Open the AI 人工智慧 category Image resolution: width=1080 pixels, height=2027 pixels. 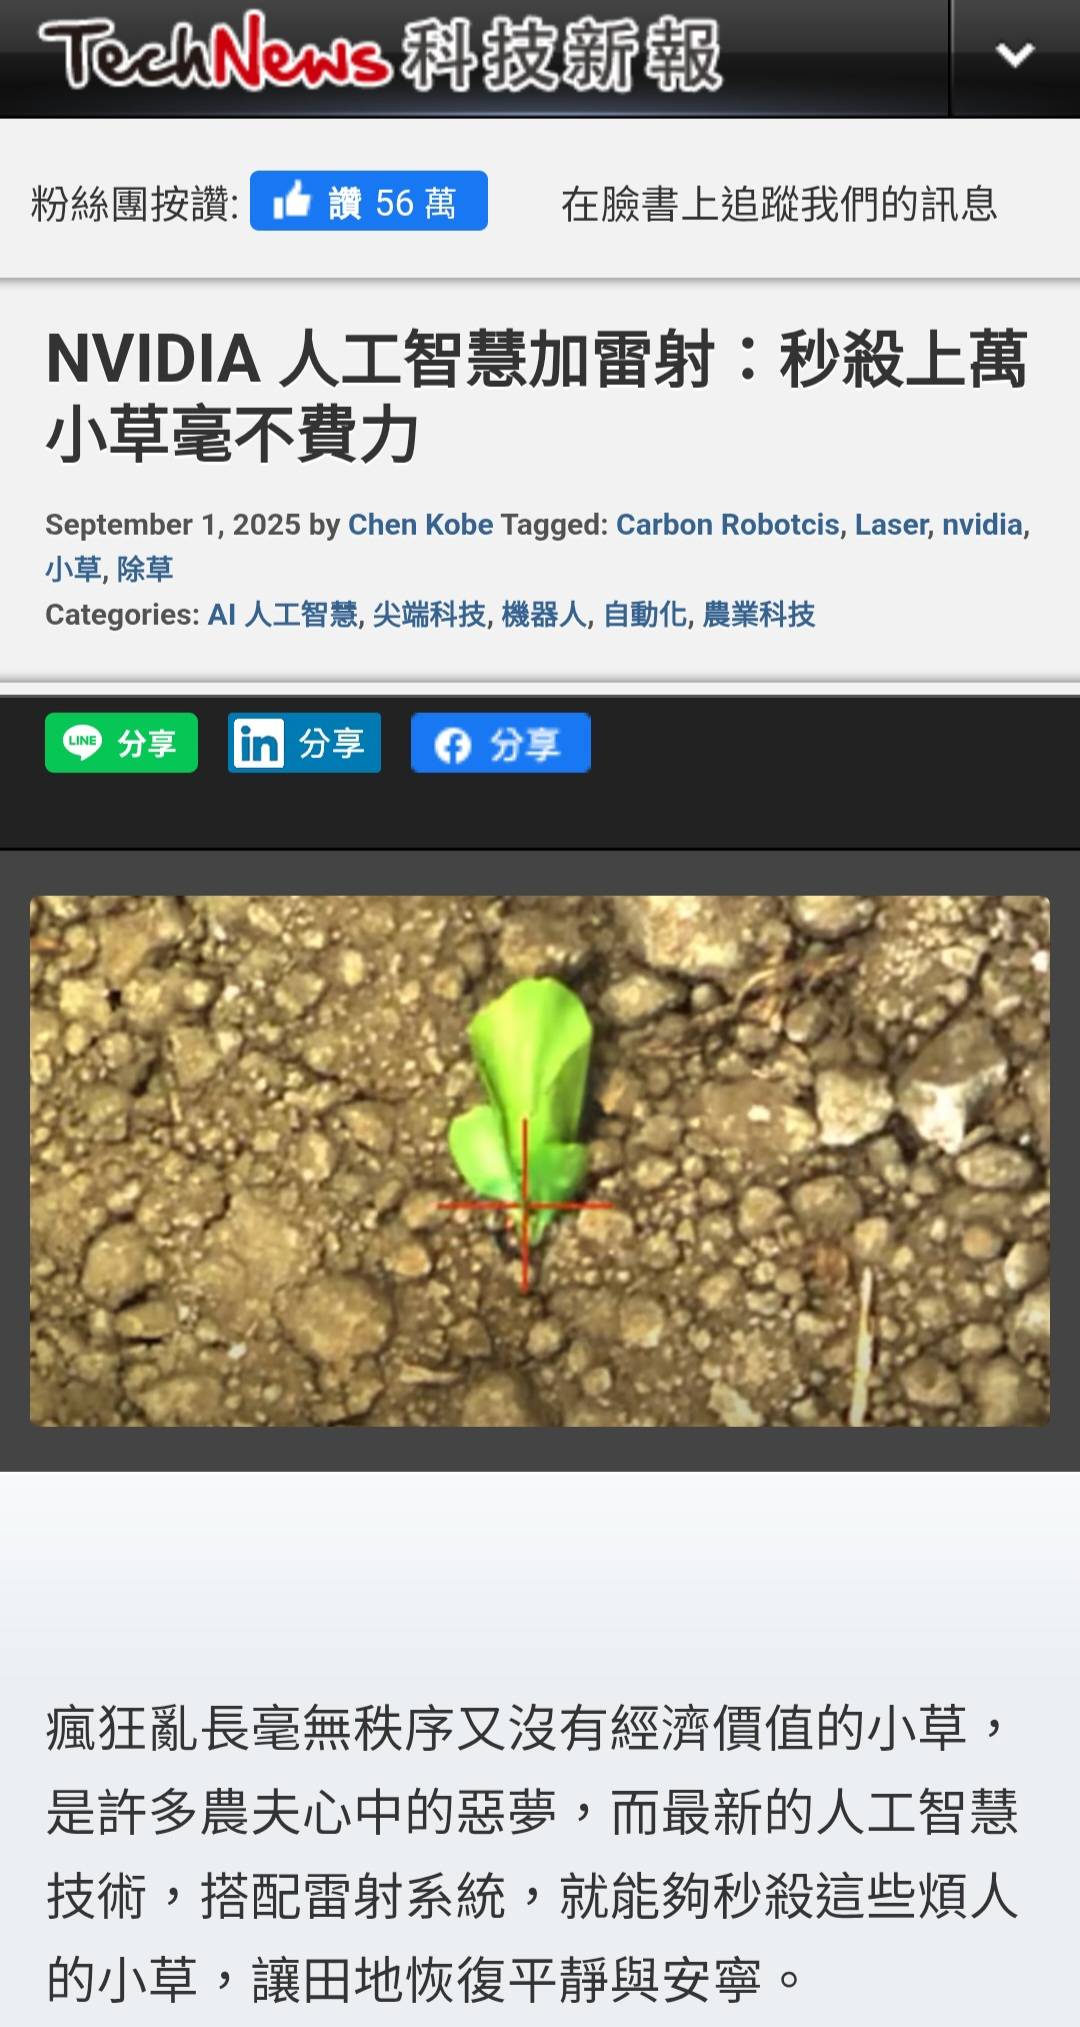coord(282,614)
